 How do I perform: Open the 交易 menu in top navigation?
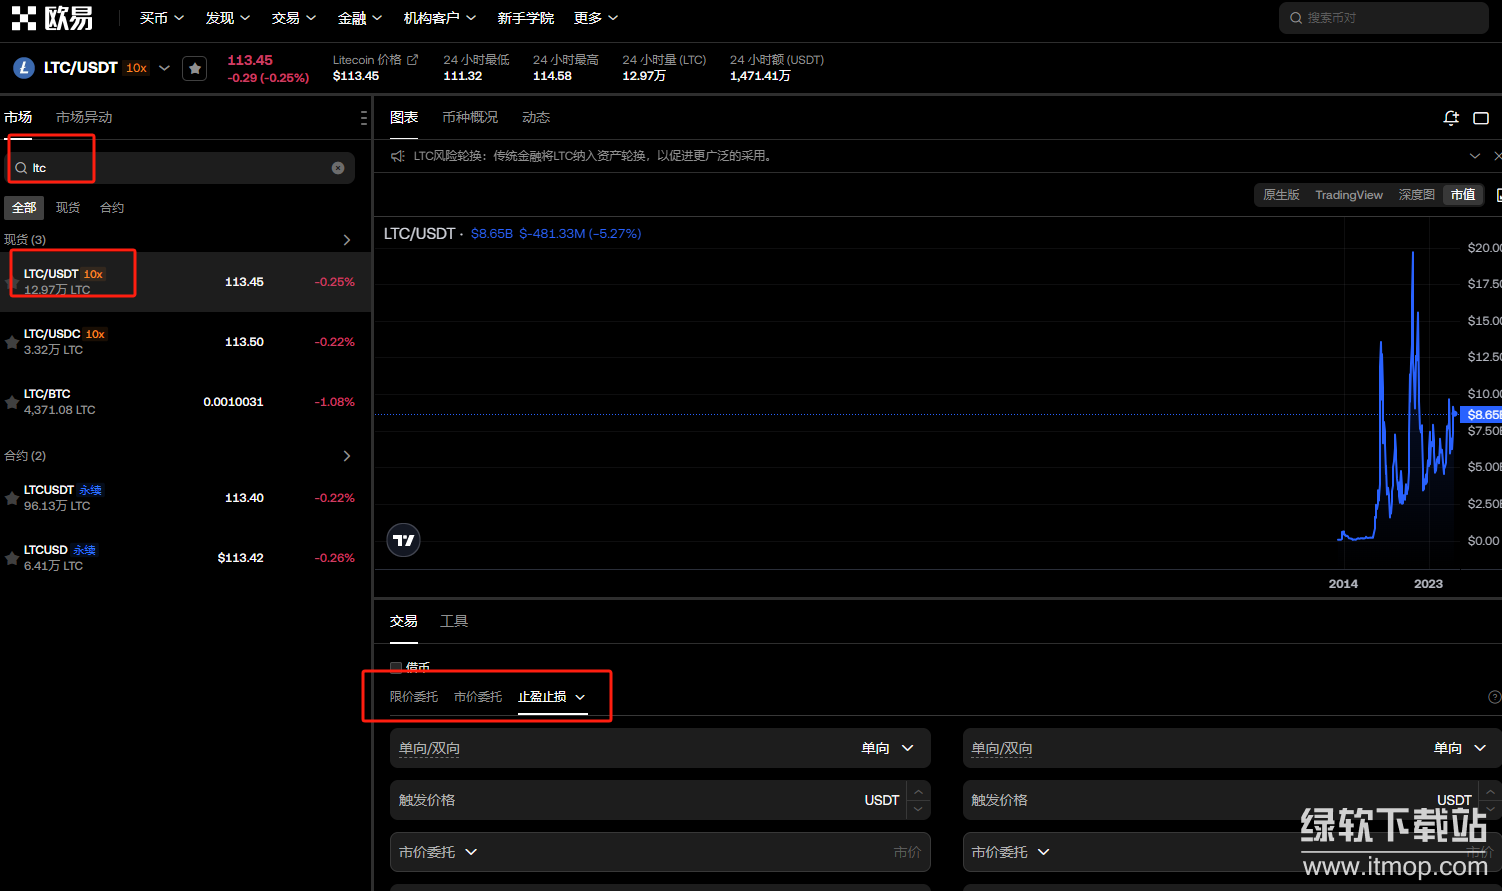[293, 18]
